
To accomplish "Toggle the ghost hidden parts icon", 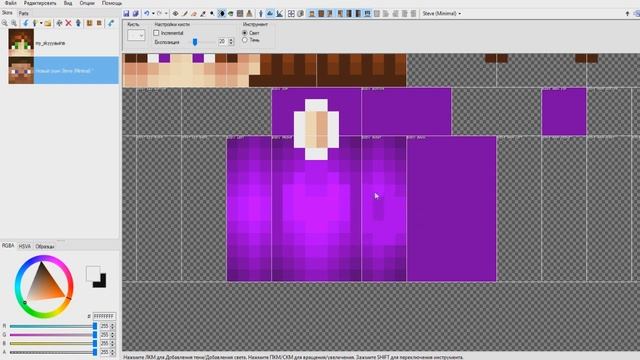I will (300, 13).
